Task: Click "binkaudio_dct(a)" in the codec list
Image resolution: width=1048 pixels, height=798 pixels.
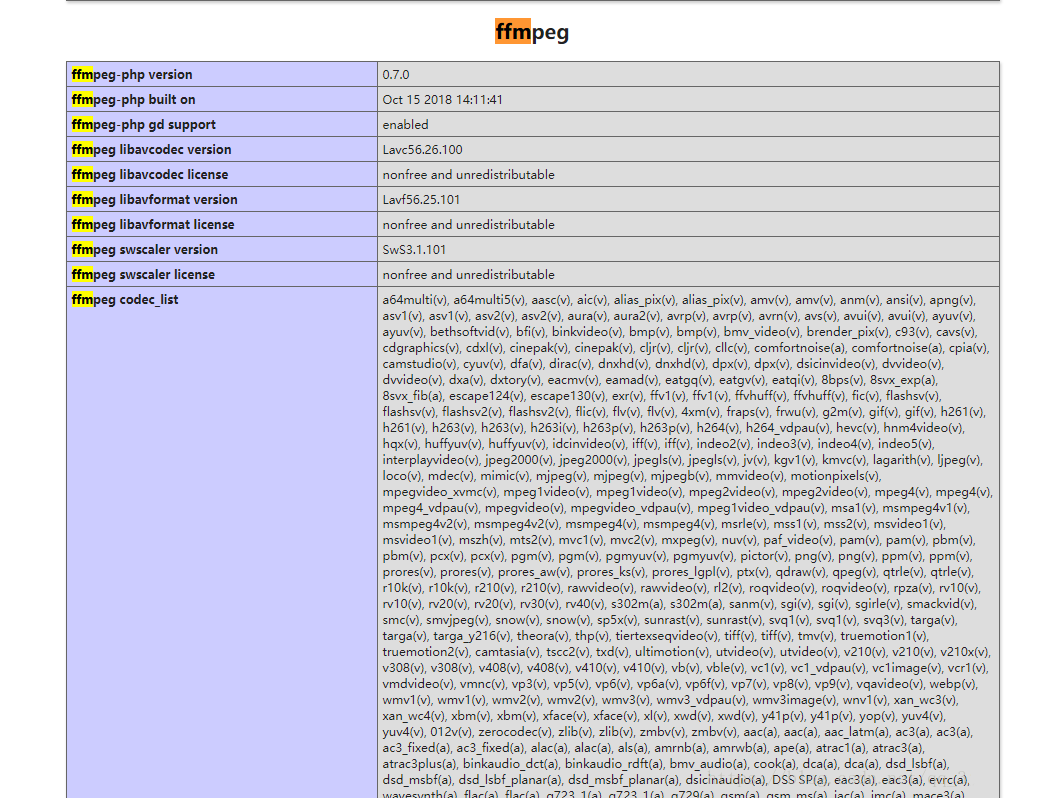Action: (511, 765)
